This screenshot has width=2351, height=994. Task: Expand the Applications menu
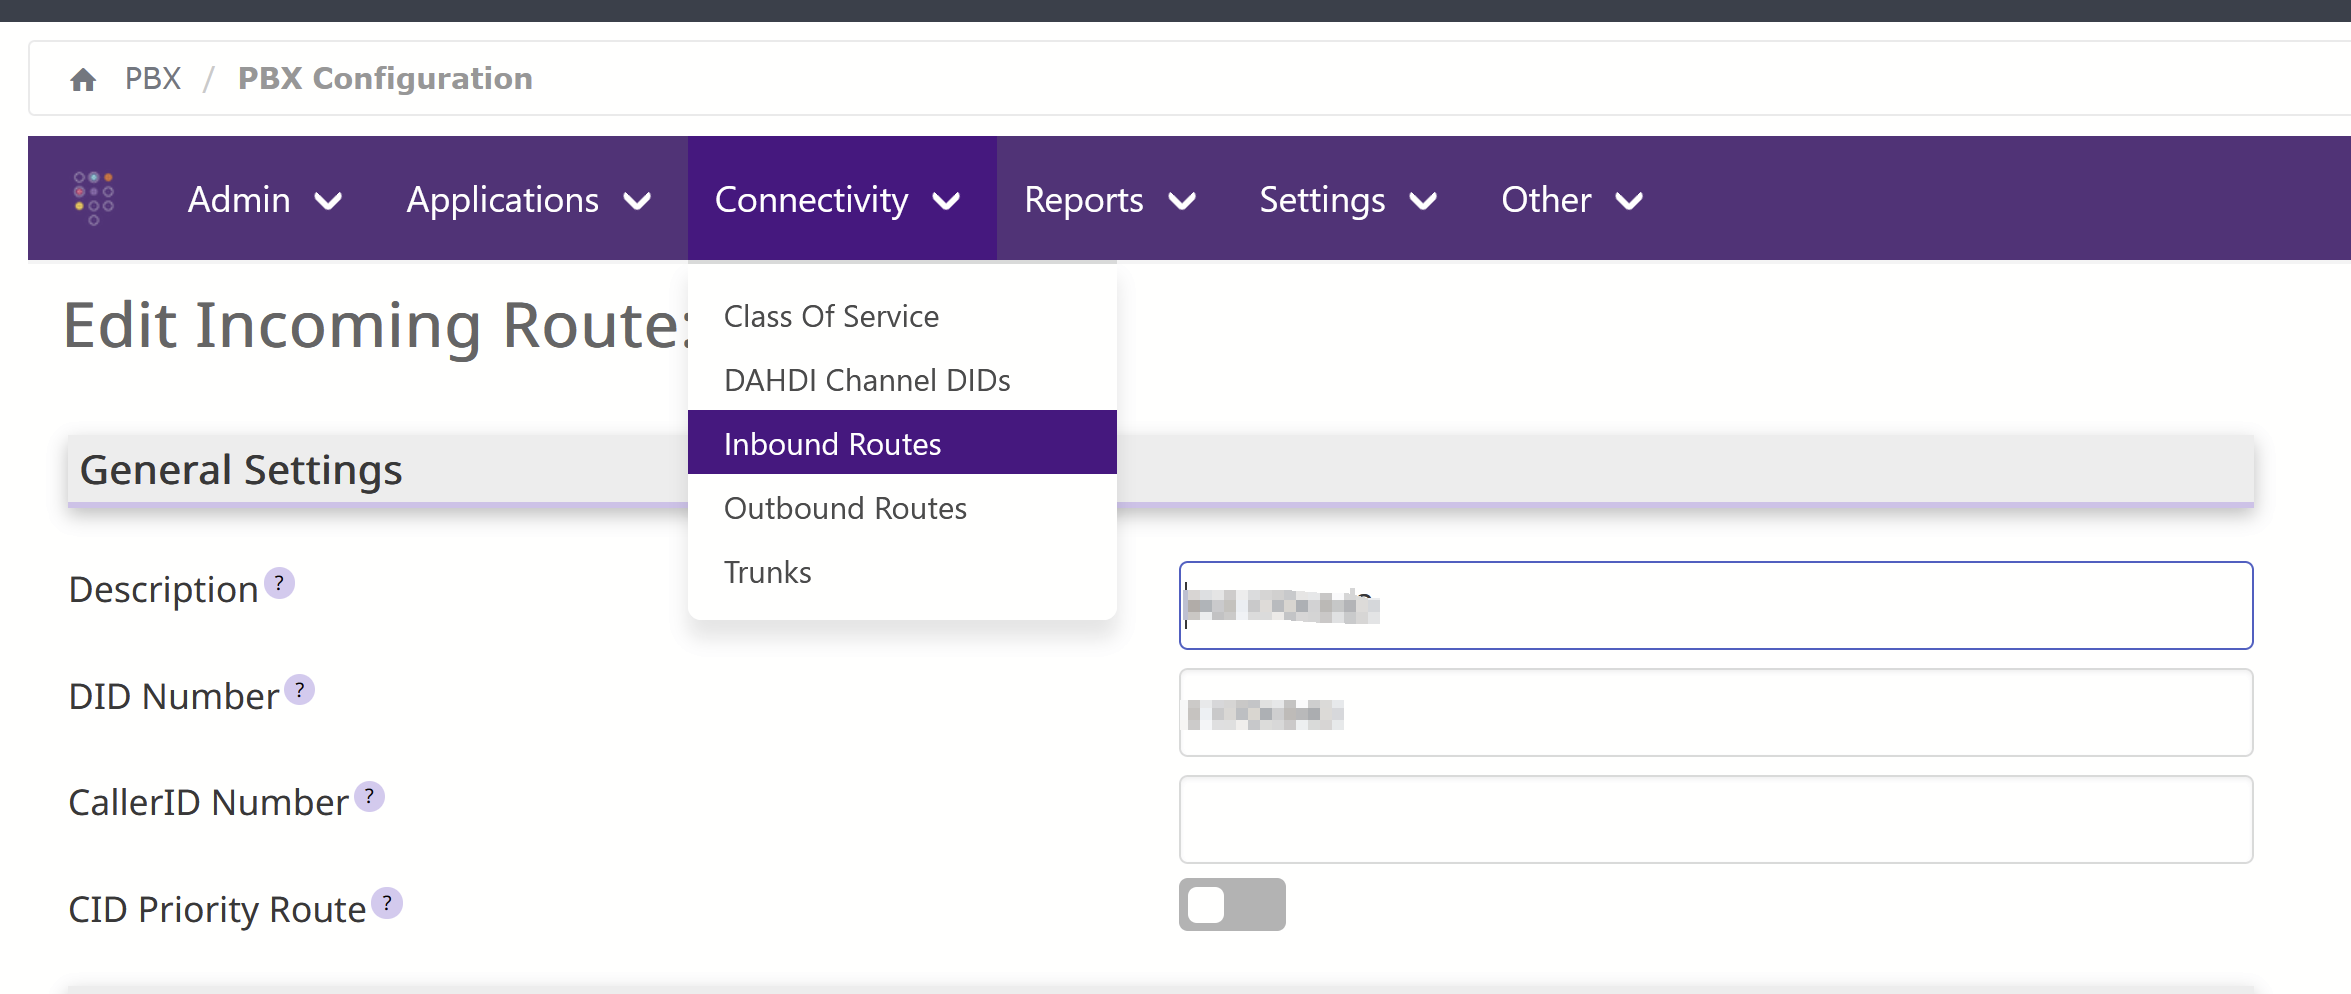[x=529, y=200]
